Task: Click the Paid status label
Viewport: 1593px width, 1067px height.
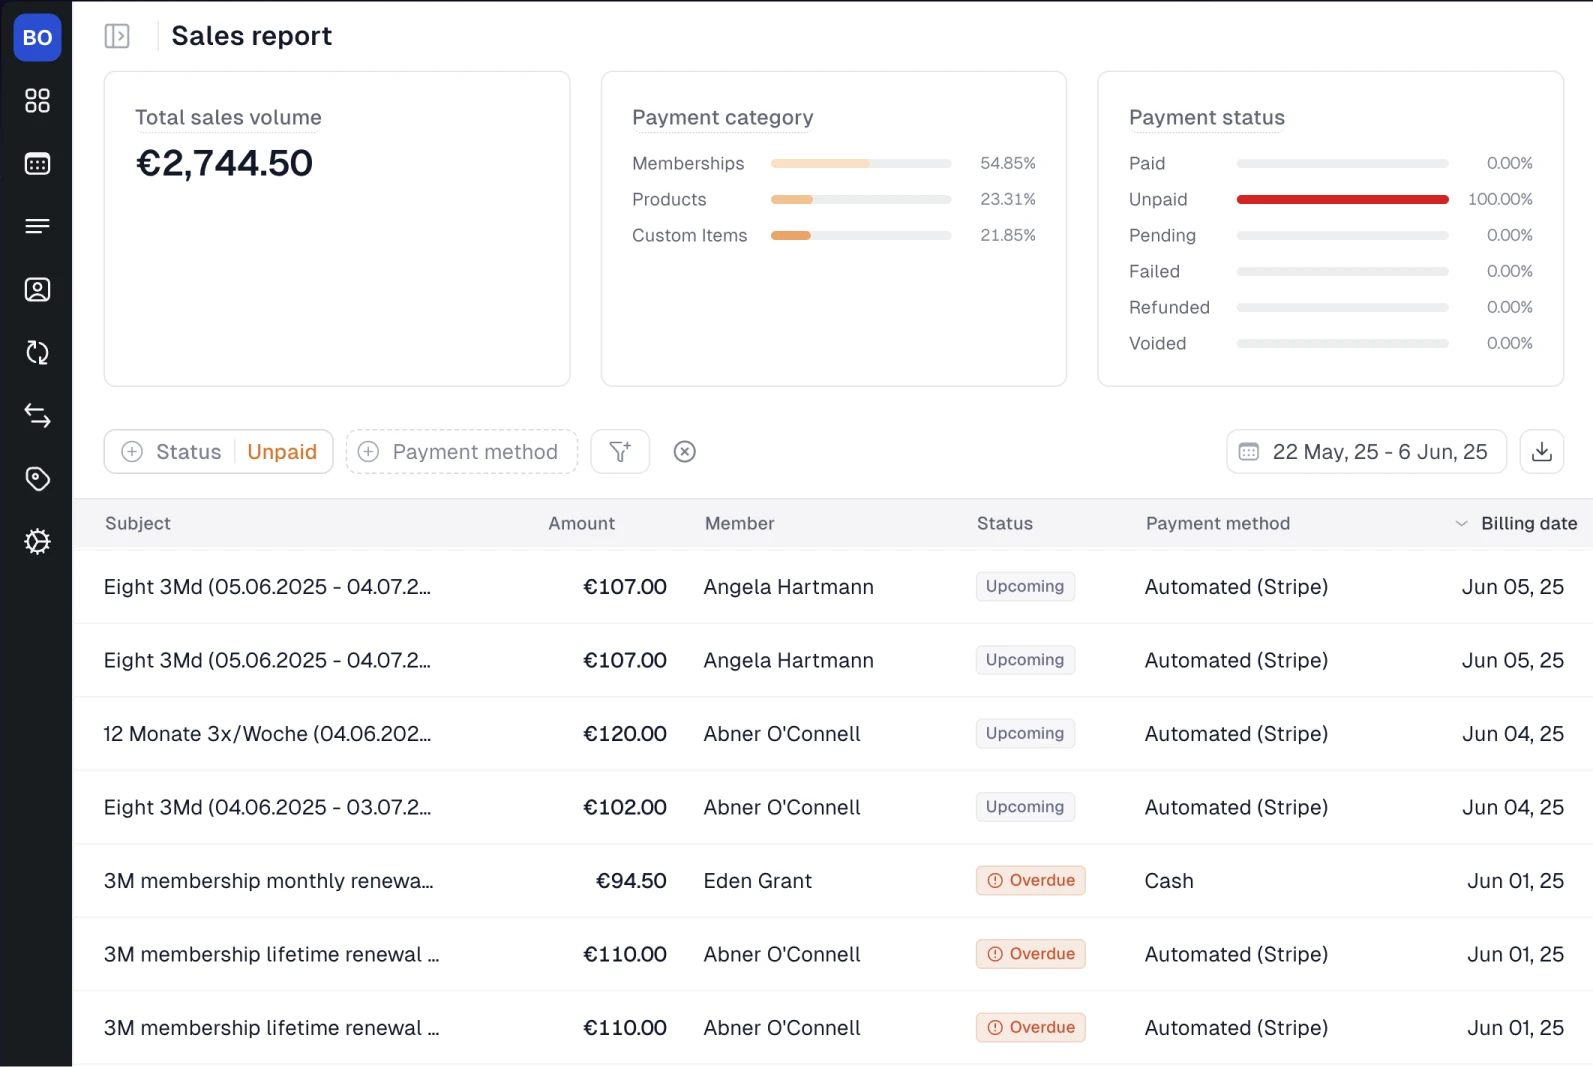Action: tap(1147, 164)
